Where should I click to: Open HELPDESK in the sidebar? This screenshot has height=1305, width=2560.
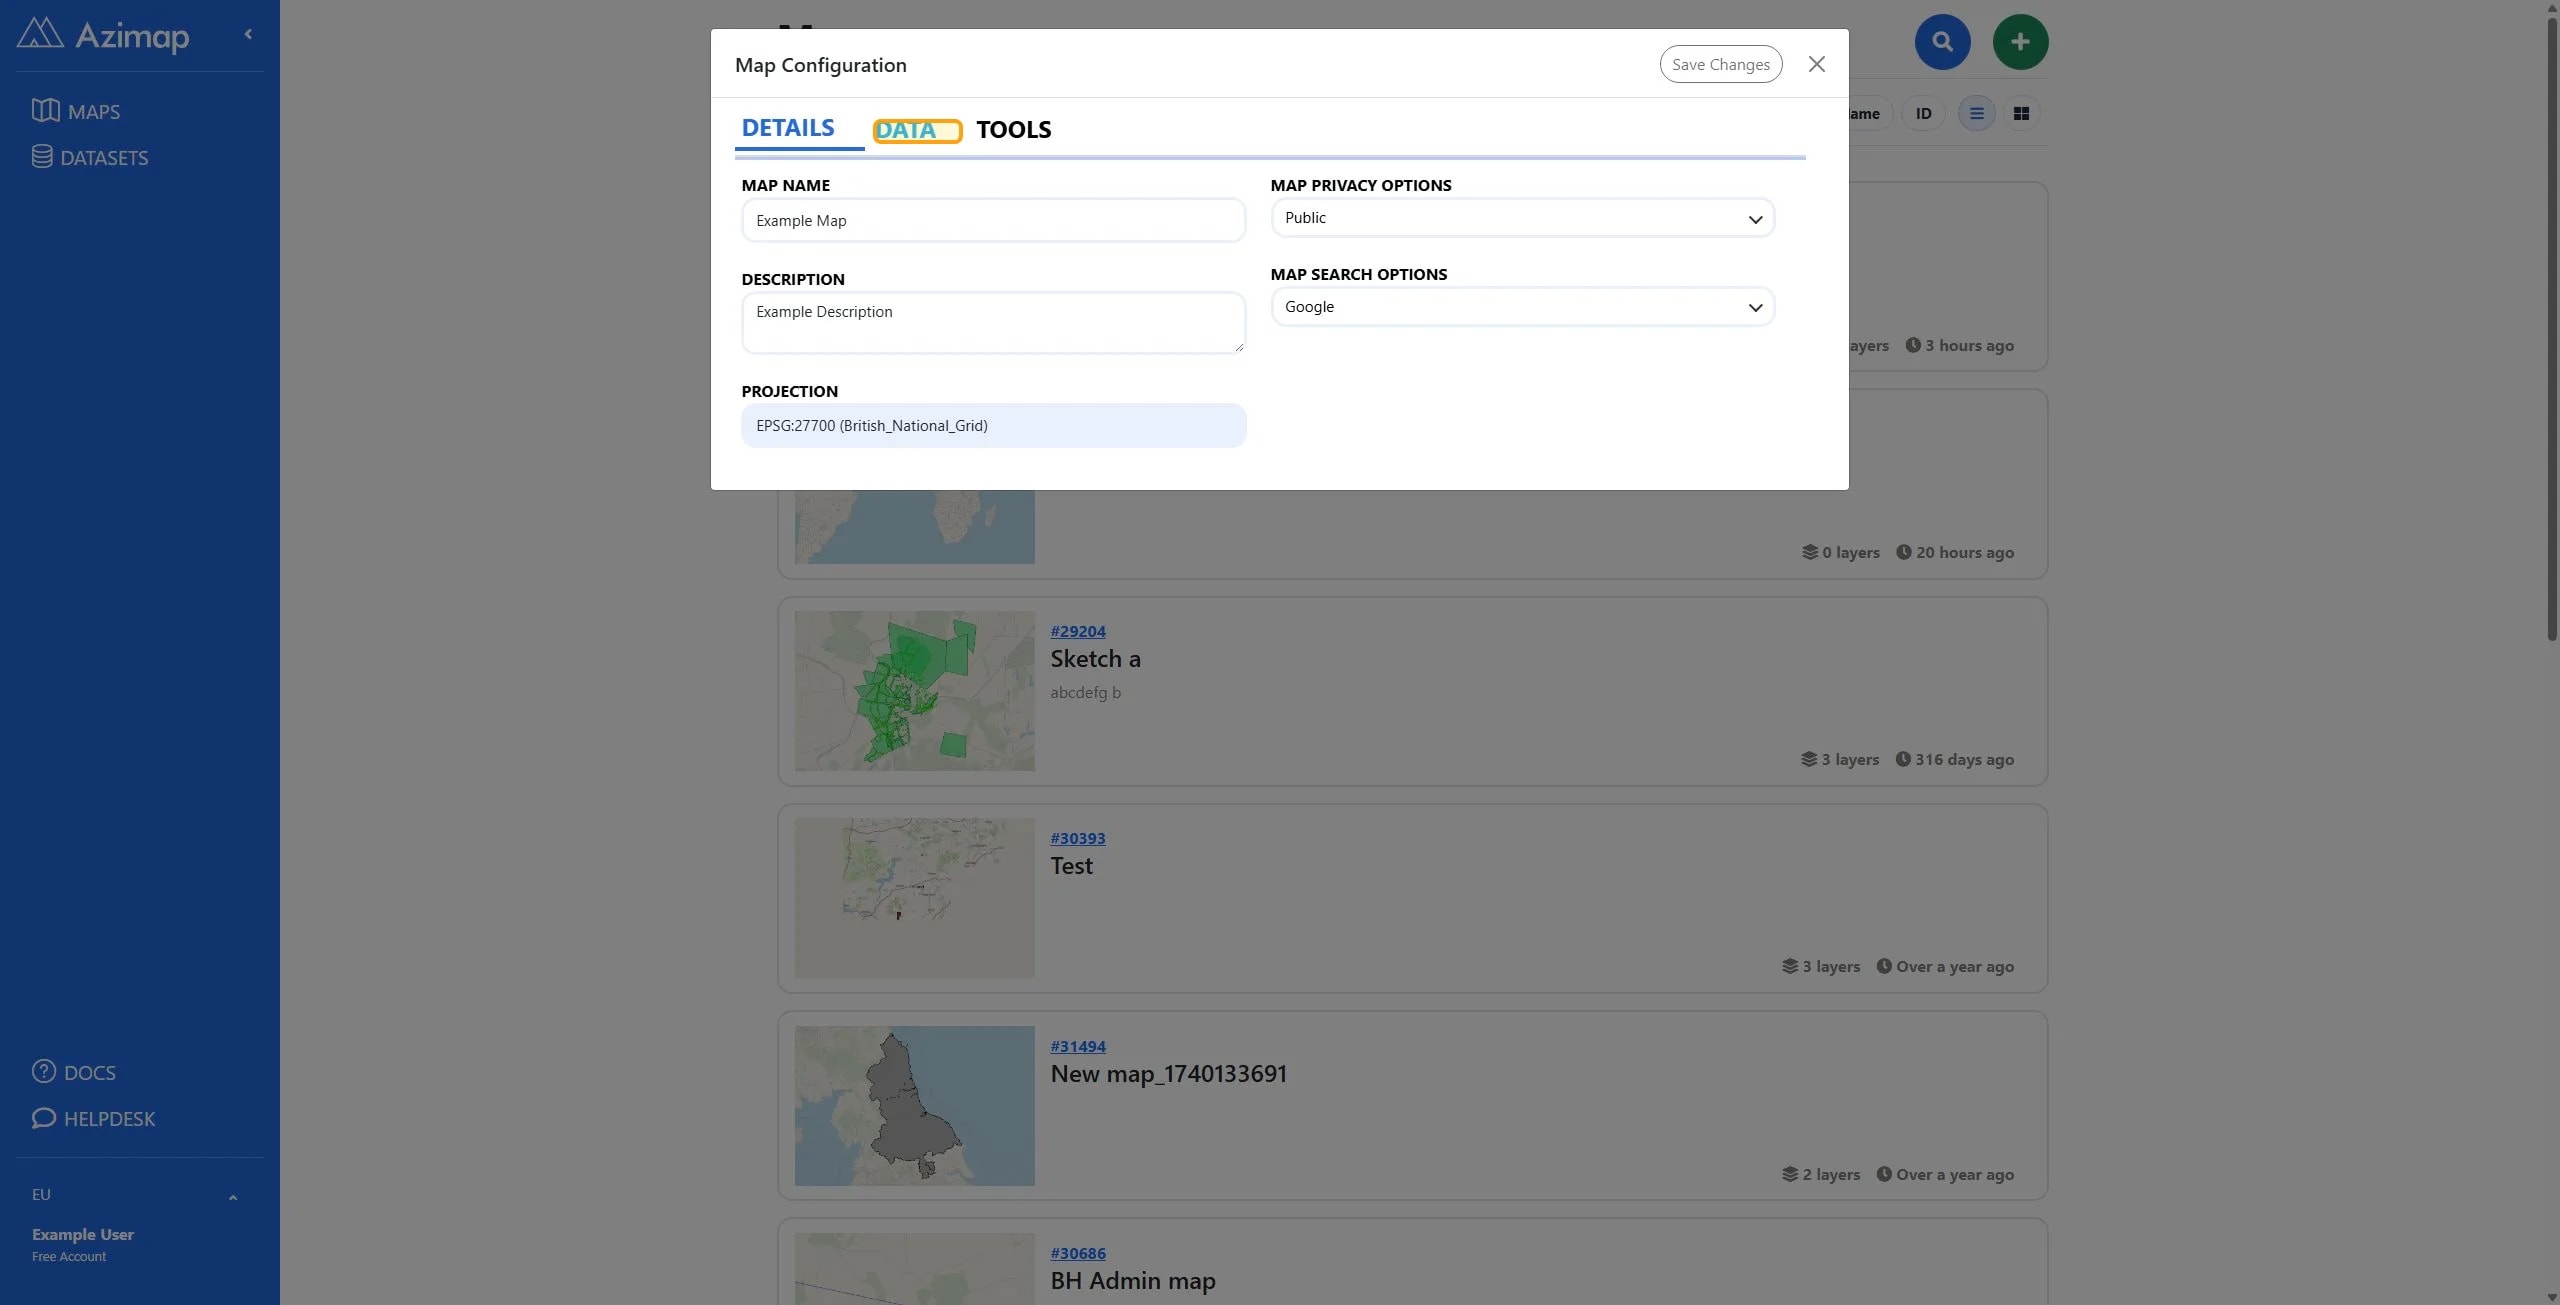pos(94,1118)
